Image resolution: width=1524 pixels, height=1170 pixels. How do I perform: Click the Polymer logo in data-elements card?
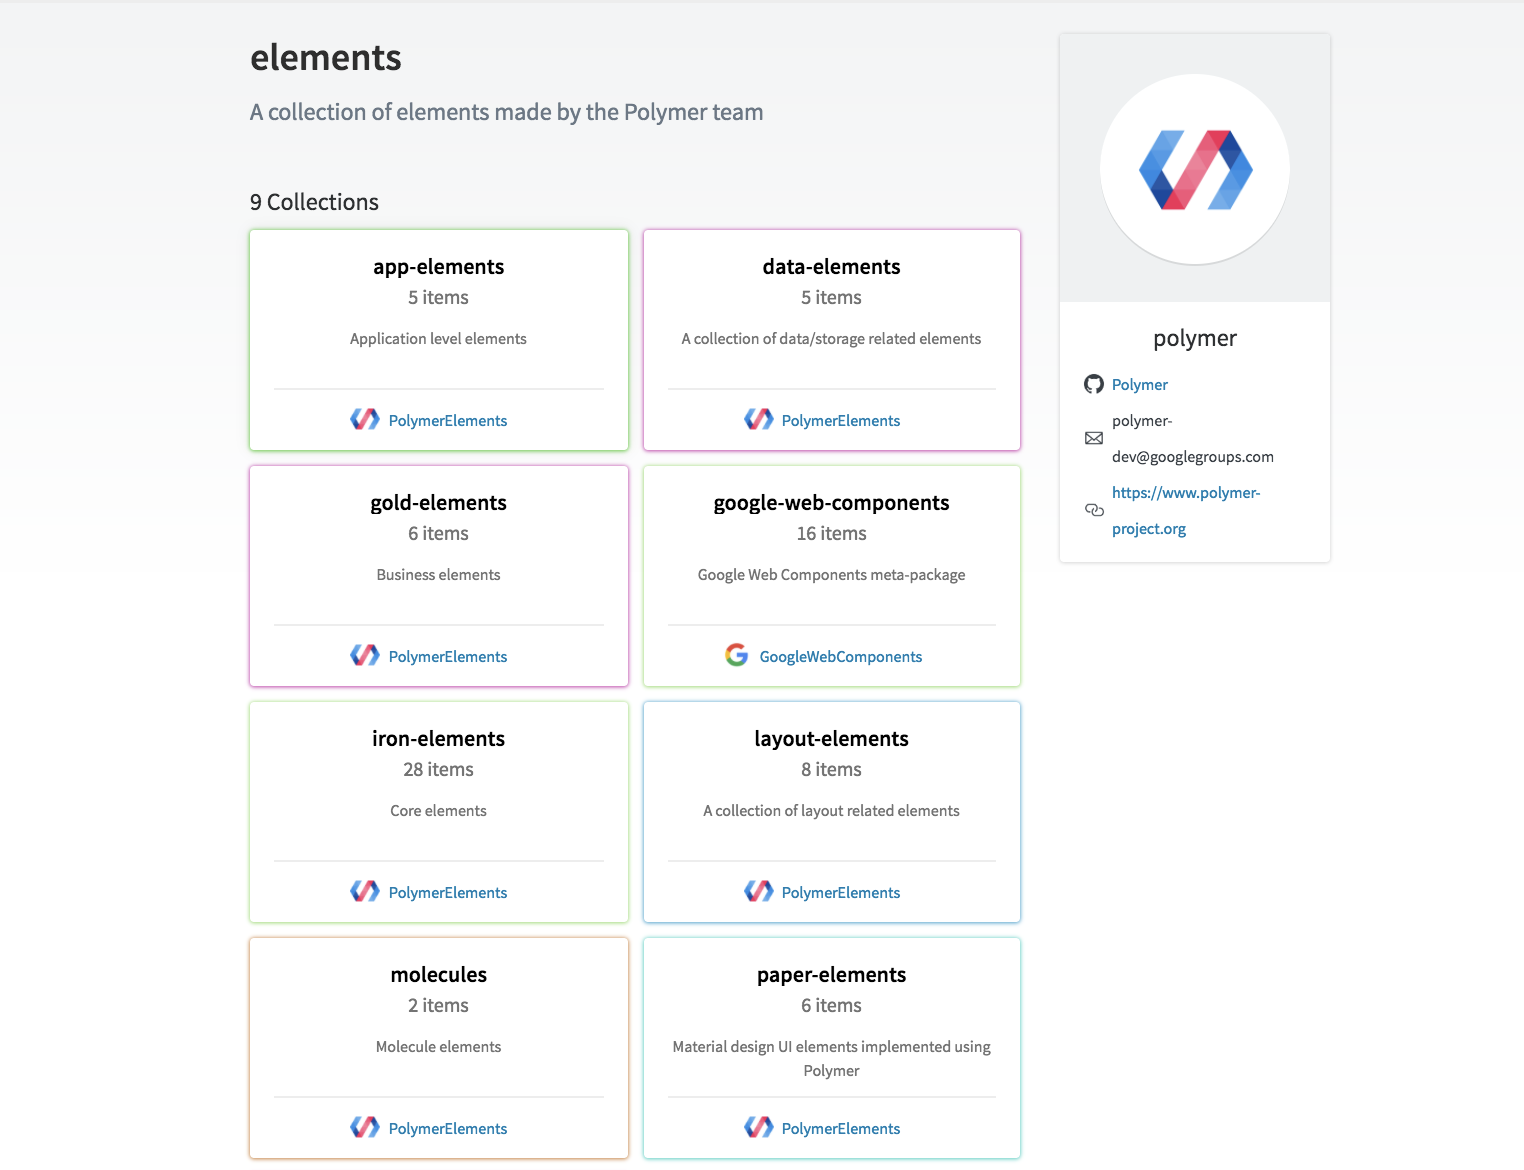tap(759, 419)
